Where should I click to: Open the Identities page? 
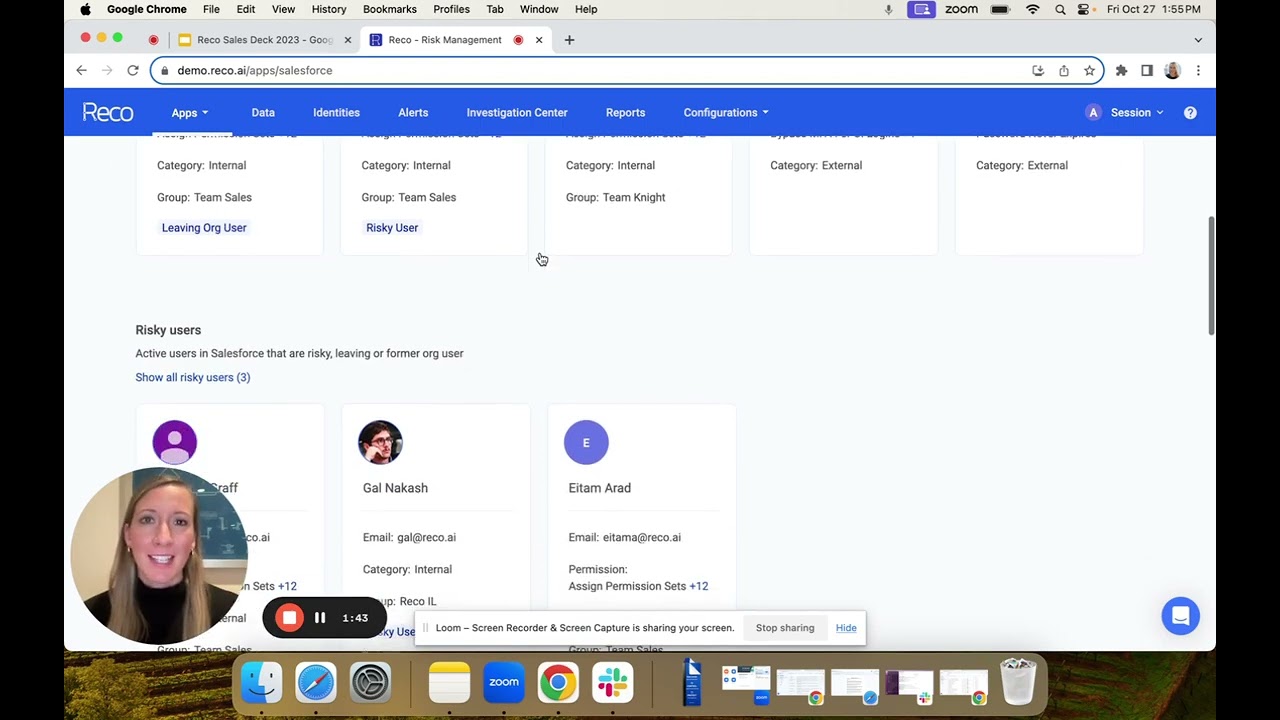[x=336, y=113]
